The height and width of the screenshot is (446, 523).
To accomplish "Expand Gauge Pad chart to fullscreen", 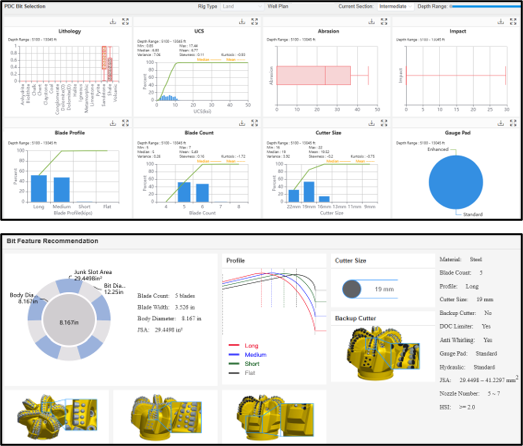I will 513,123.
